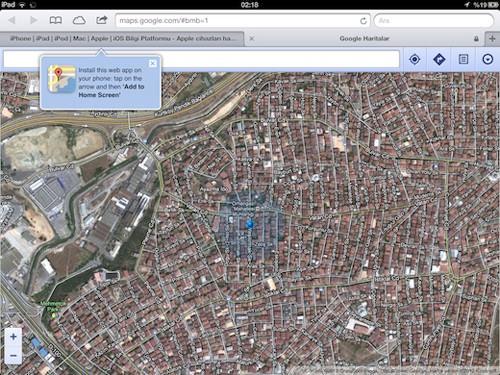The image size is (500, 375).
Task: Toggle the my location target icon
Action: (x=415, y=60)
